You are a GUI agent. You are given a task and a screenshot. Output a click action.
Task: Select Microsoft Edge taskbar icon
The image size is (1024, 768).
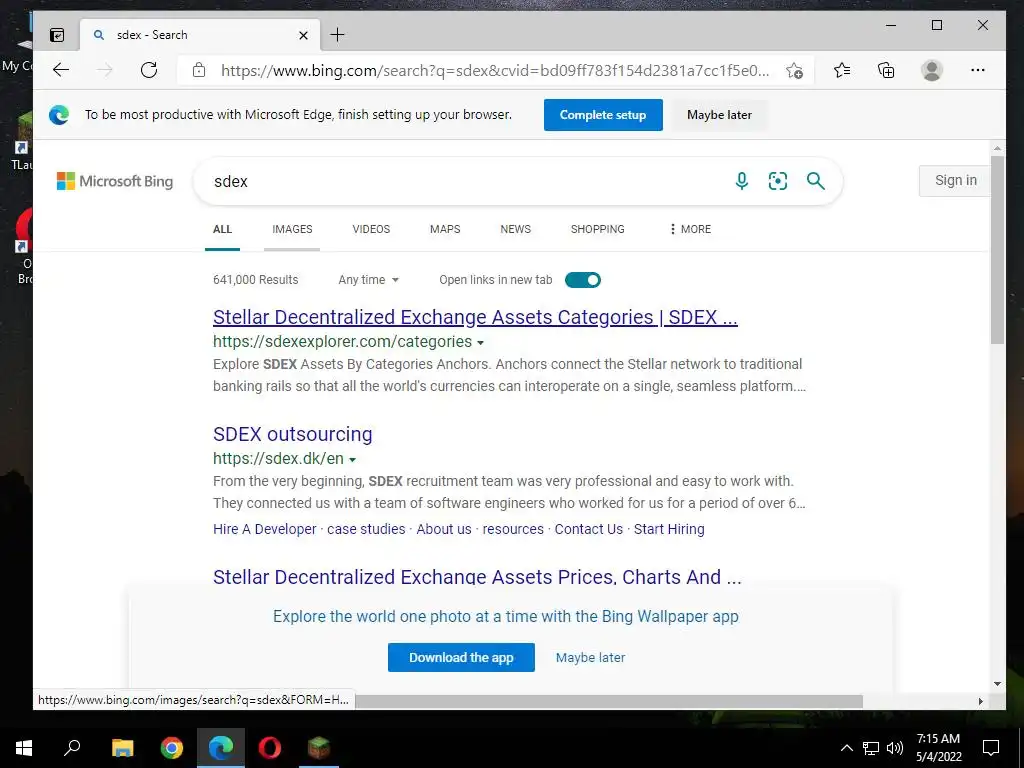pyautogui.click(x=221, y=748)
